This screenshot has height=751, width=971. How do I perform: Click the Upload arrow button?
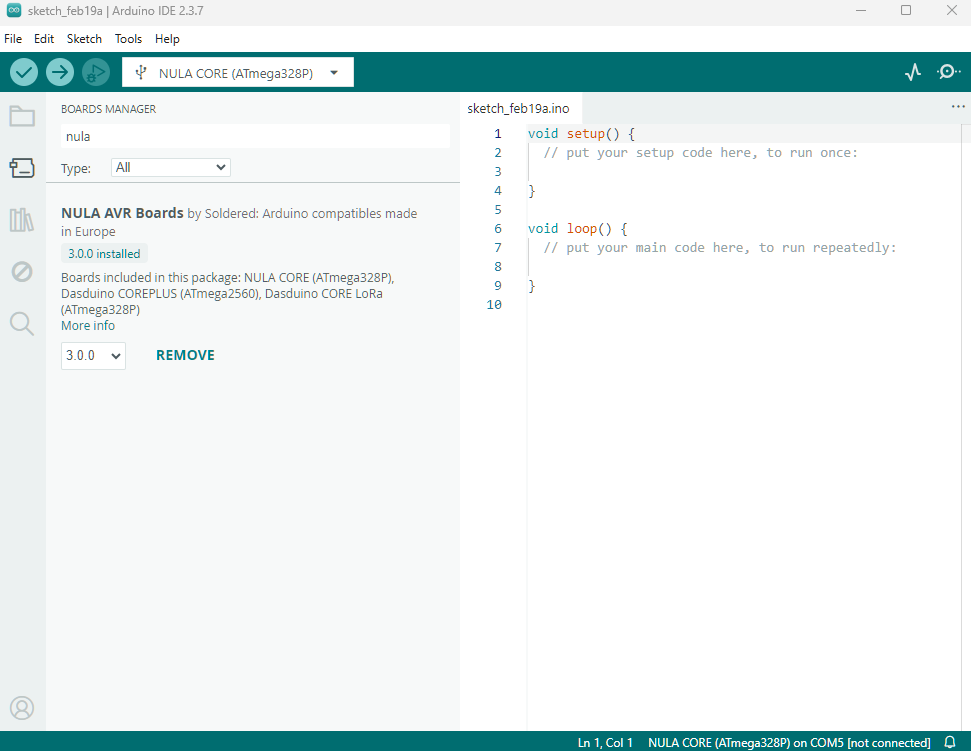(x=59, y=72)
